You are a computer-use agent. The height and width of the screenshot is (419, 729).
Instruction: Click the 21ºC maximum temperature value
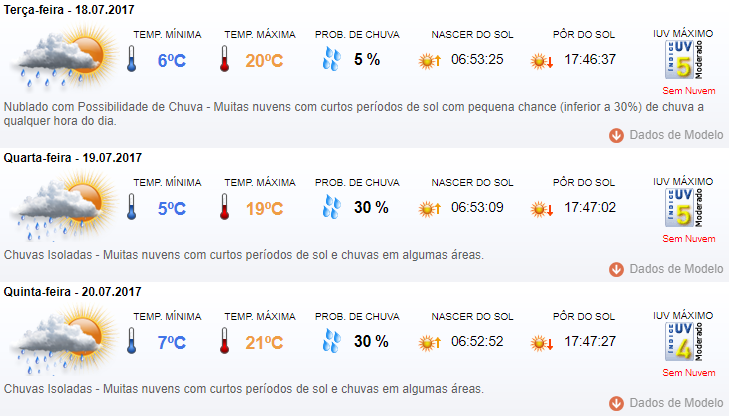[264, 343]
